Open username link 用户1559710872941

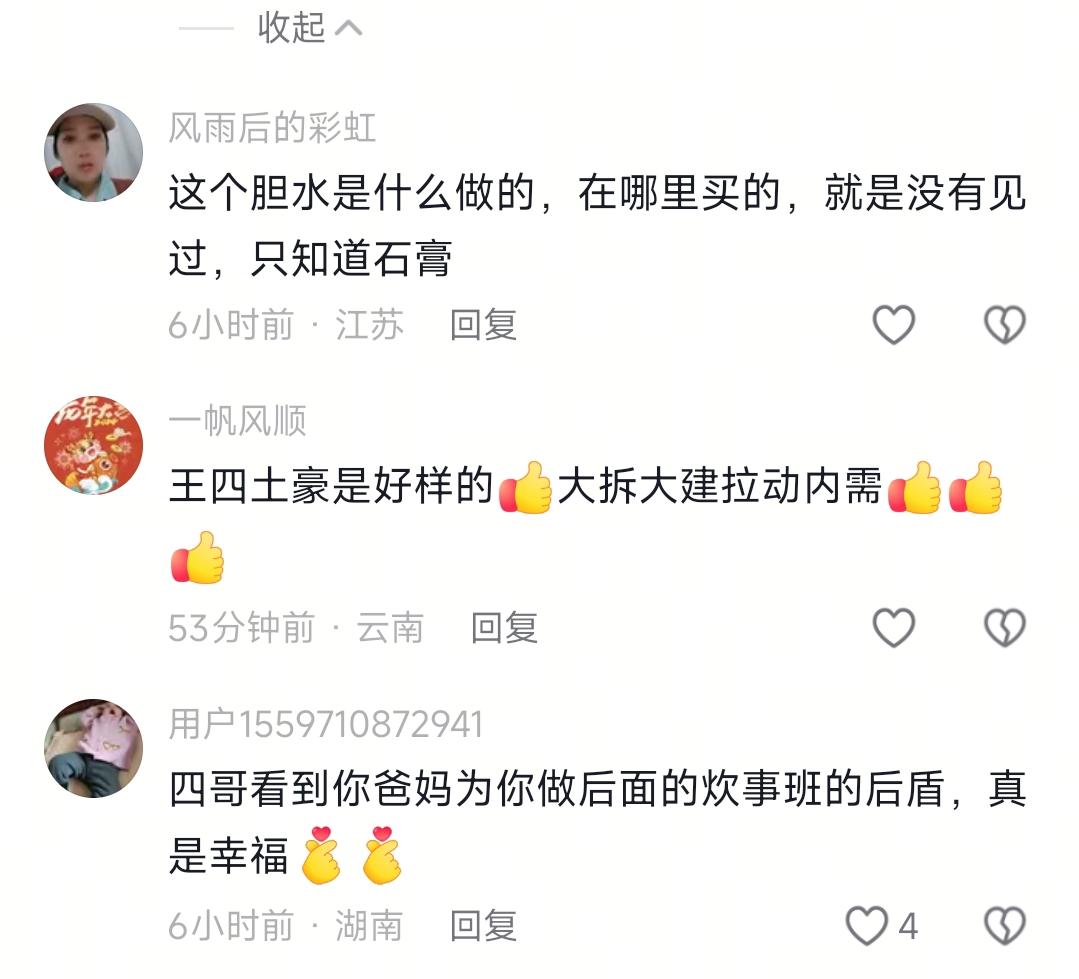[x=325, y=724]
